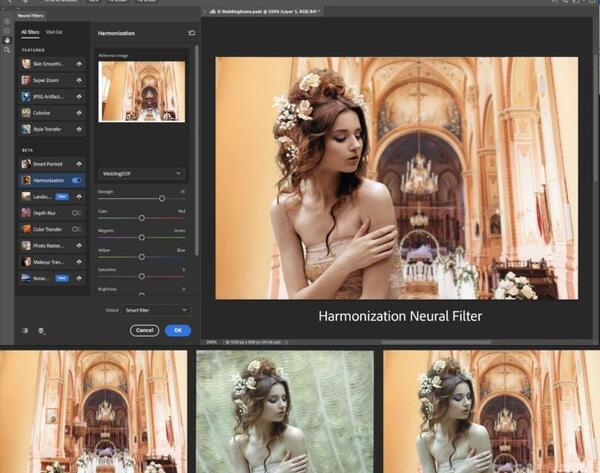600x473 pixels.
Task: Select the Hand tool in Neural Filters
Action: (x=7, y=40)
